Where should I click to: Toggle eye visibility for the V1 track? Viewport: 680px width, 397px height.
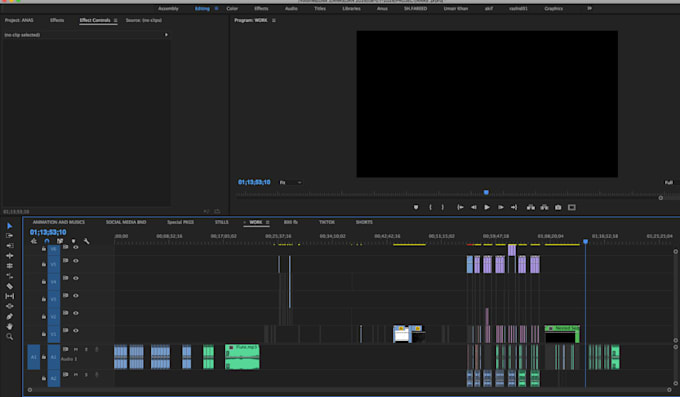pos(76,331)
